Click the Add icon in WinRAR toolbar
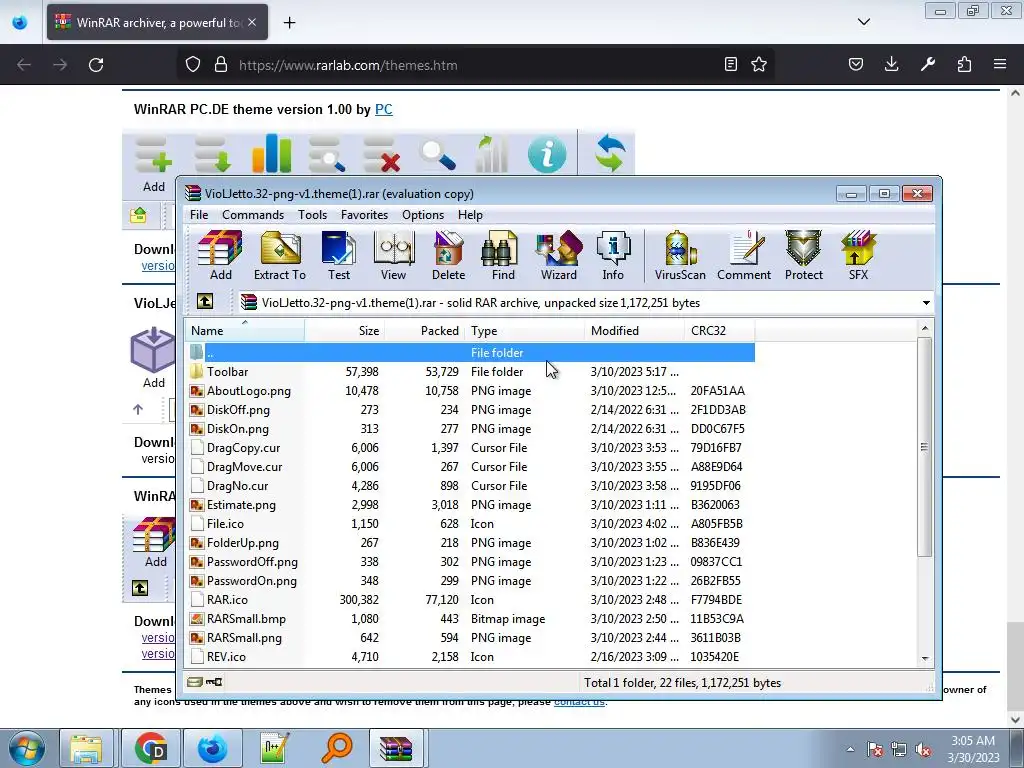The width and height of the screenshot is (1024, 768). pos(220,255)
